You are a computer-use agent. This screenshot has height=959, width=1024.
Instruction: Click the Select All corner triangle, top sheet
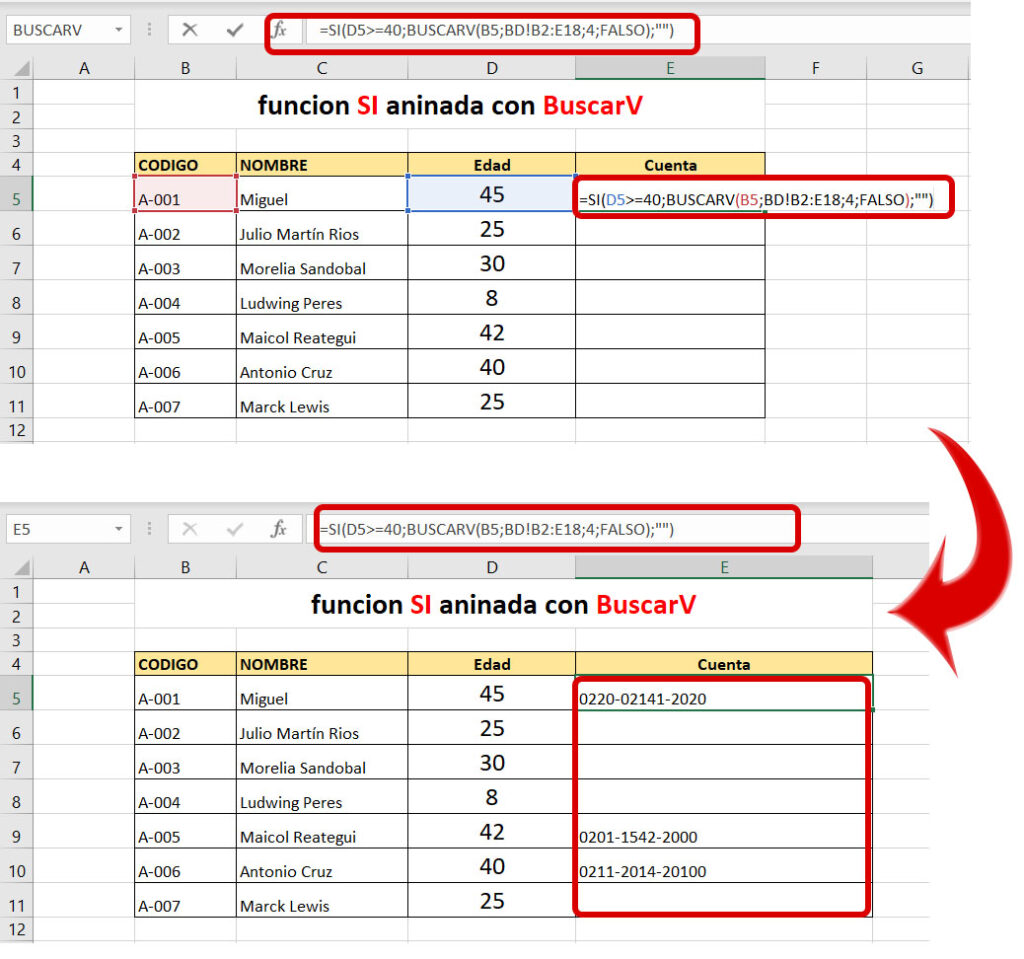pos(20,68)
